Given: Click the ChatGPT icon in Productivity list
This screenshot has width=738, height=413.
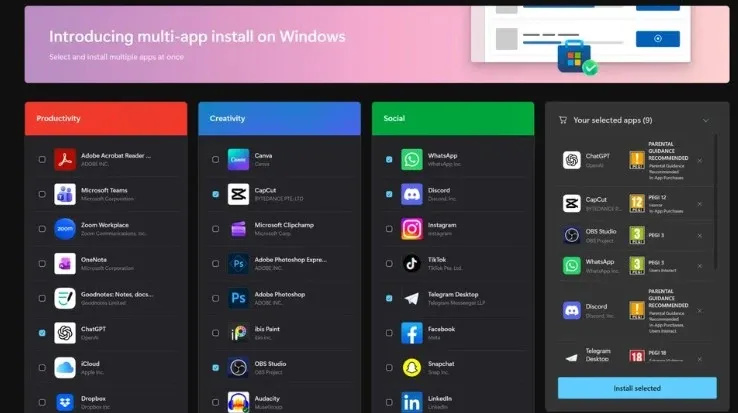Looking at the screenshot, I should click(64, 333).
